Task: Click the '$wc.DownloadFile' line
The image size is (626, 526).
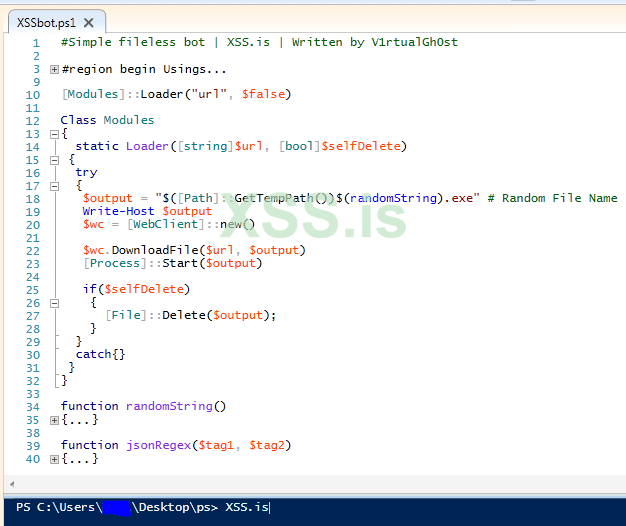Action: click(194, 250)
